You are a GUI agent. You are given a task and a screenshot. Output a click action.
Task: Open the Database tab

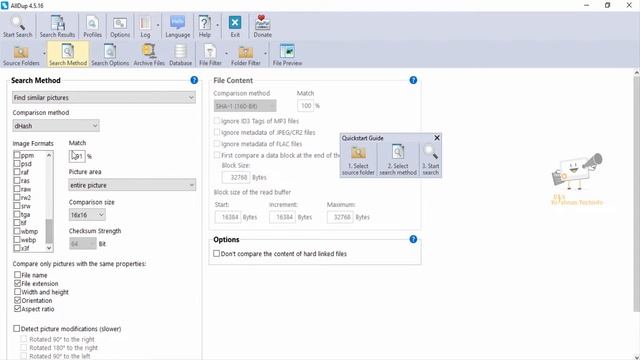pos(180,55)
